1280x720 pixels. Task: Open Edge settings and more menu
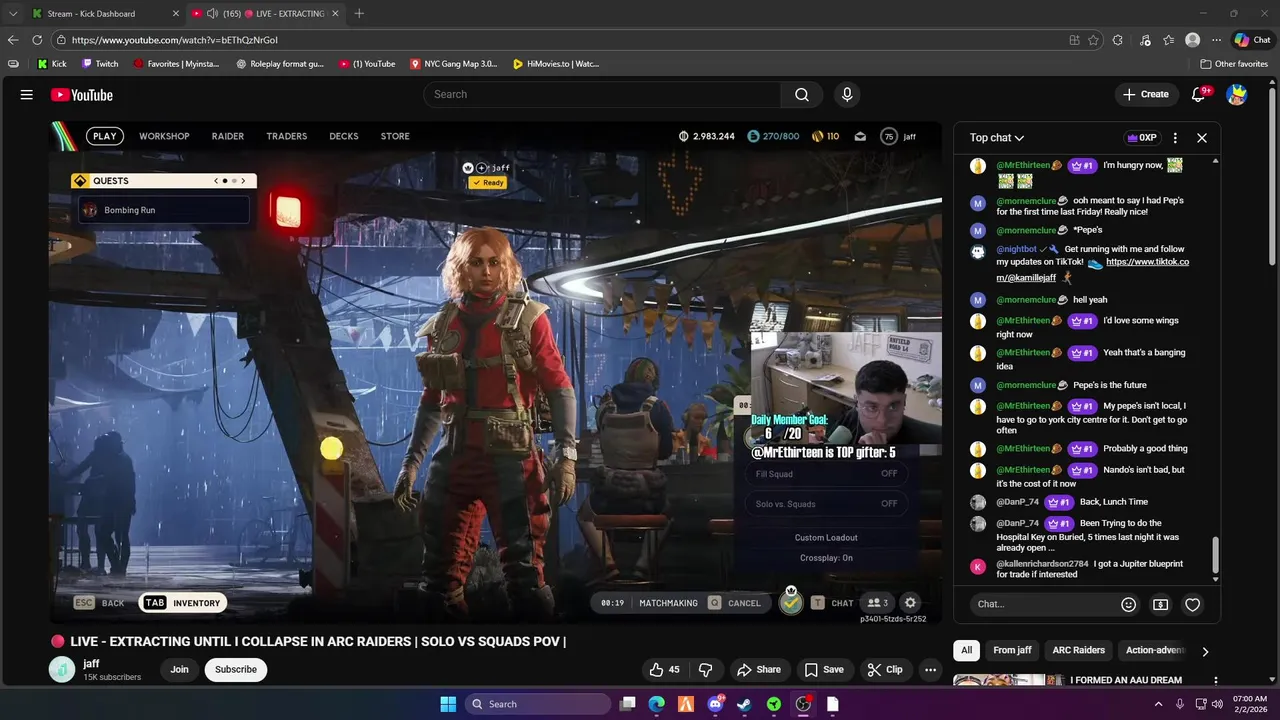[1216, 40]
